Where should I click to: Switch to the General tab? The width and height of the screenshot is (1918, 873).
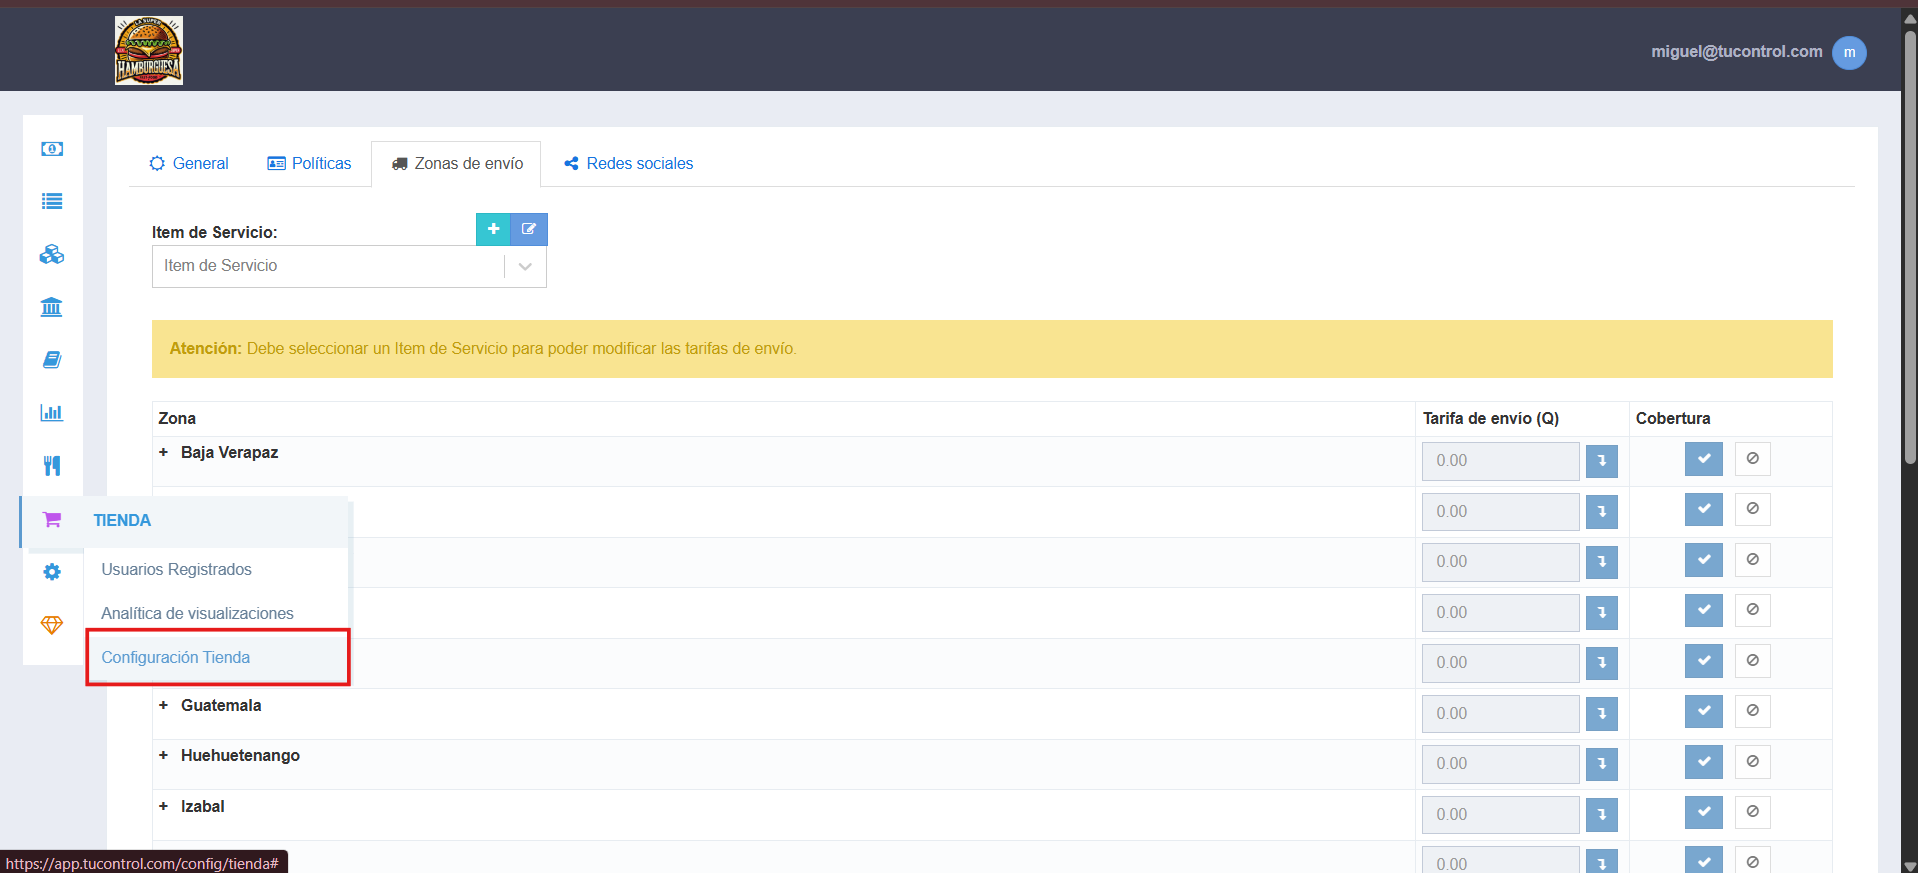click(189, 163)
